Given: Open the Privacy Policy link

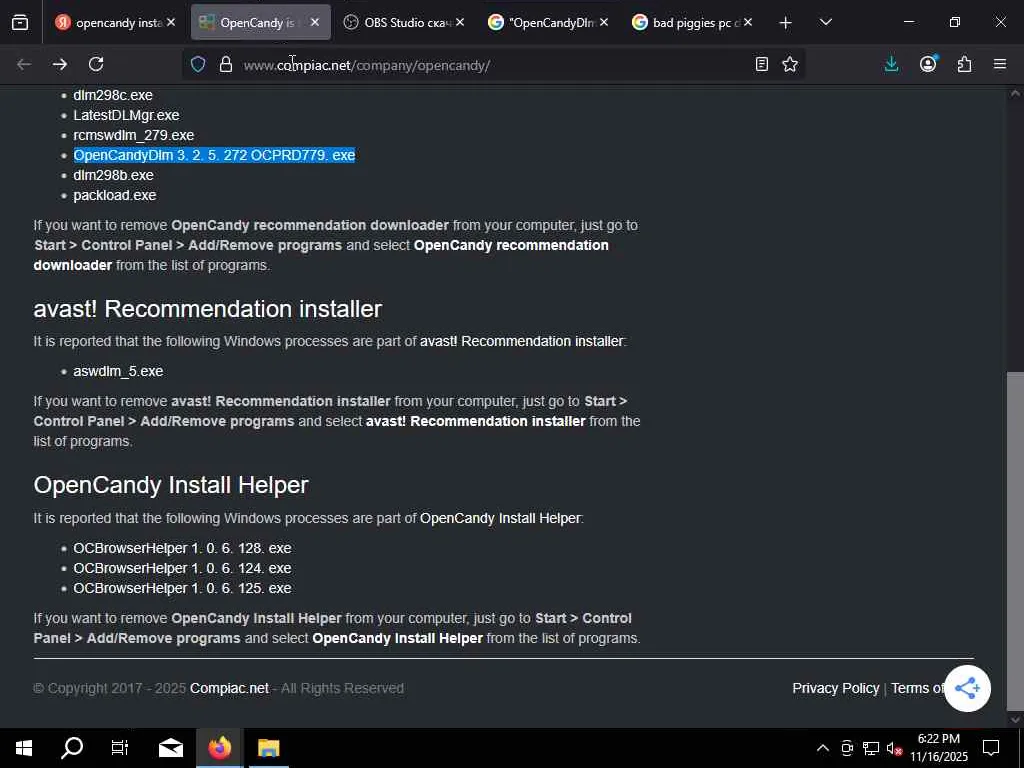Looking at the screenshot, I should (835, 688).
